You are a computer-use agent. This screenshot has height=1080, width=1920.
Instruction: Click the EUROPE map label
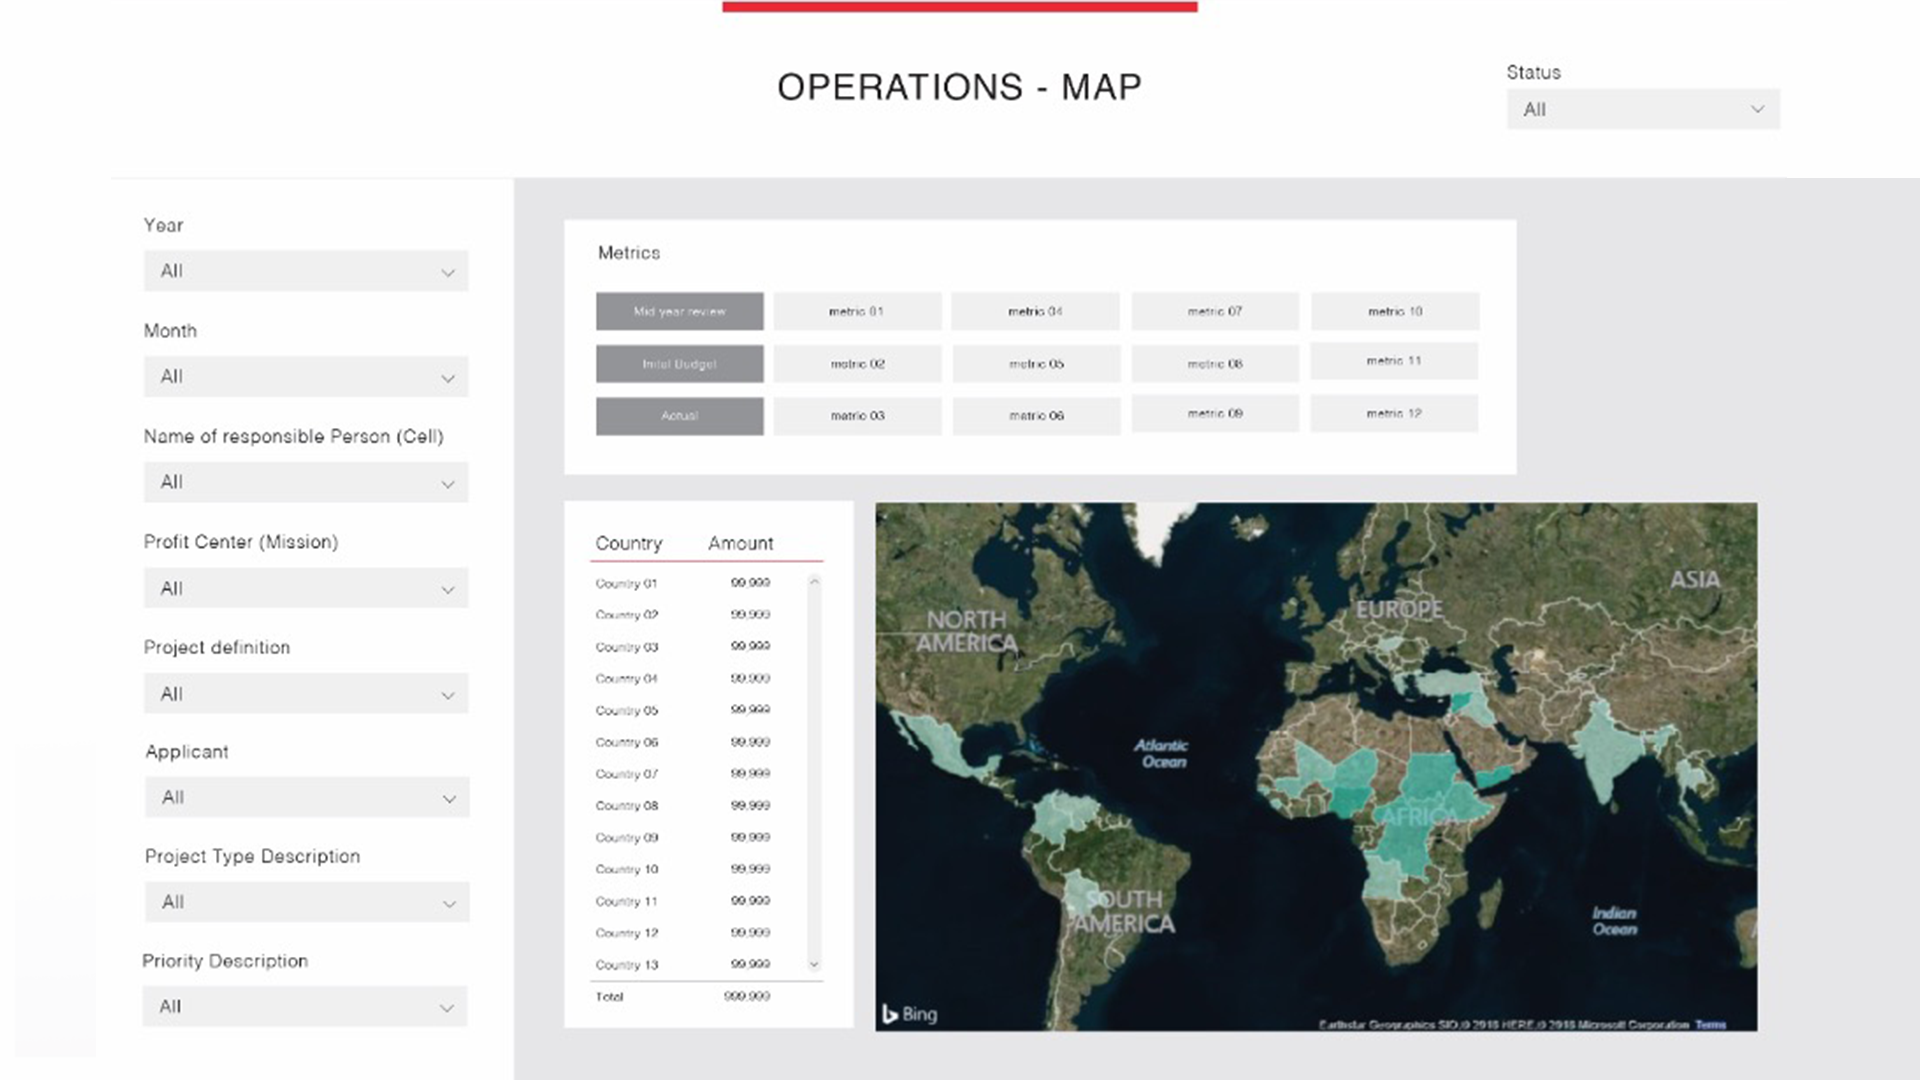pos(1399,609)
